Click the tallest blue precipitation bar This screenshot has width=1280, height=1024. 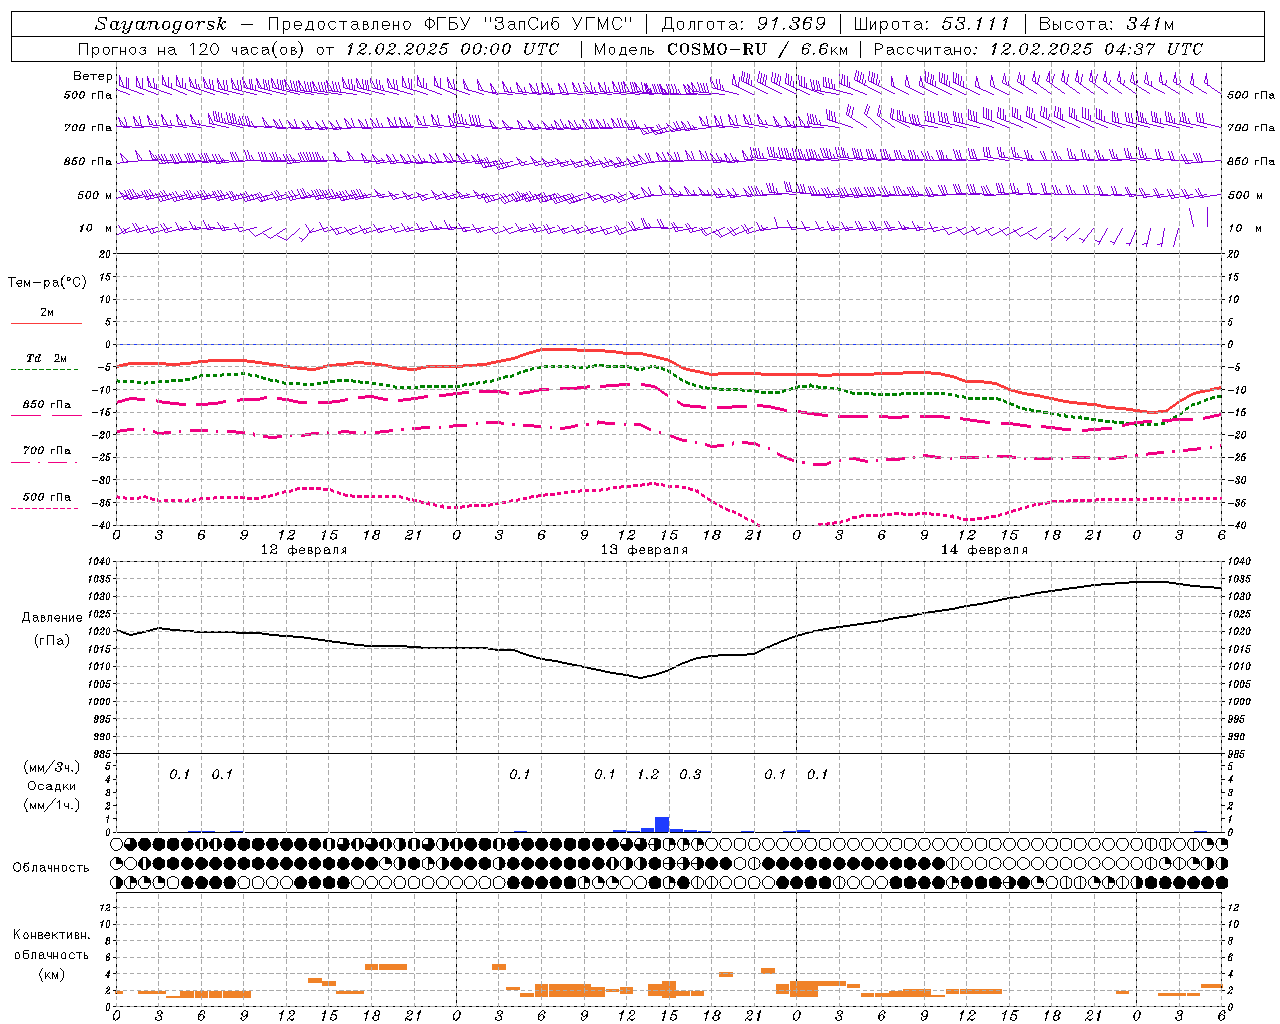(662, 824)
